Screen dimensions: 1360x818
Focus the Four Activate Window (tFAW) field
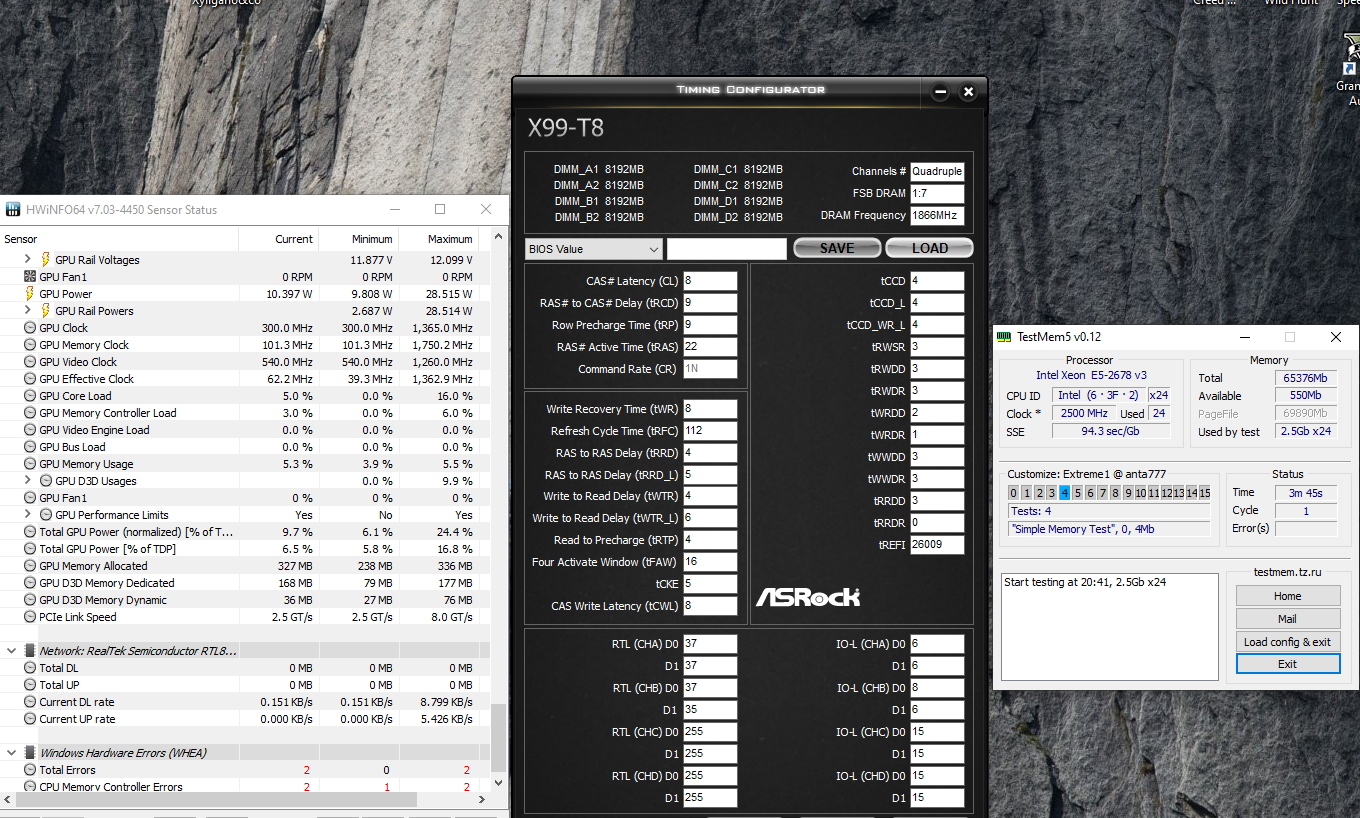pyautogui.click(x=710, y=562)
